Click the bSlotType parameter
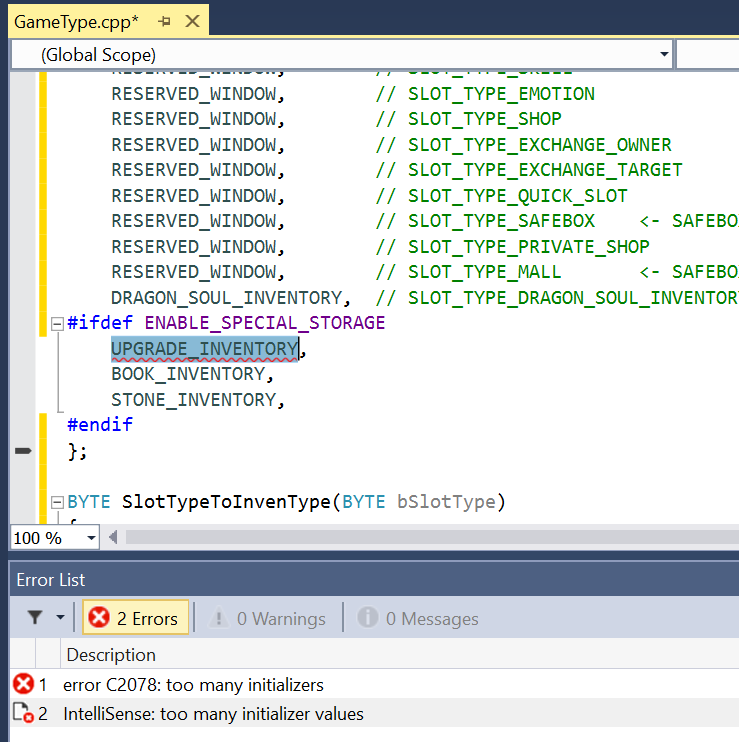 click(x=446, y=502)
